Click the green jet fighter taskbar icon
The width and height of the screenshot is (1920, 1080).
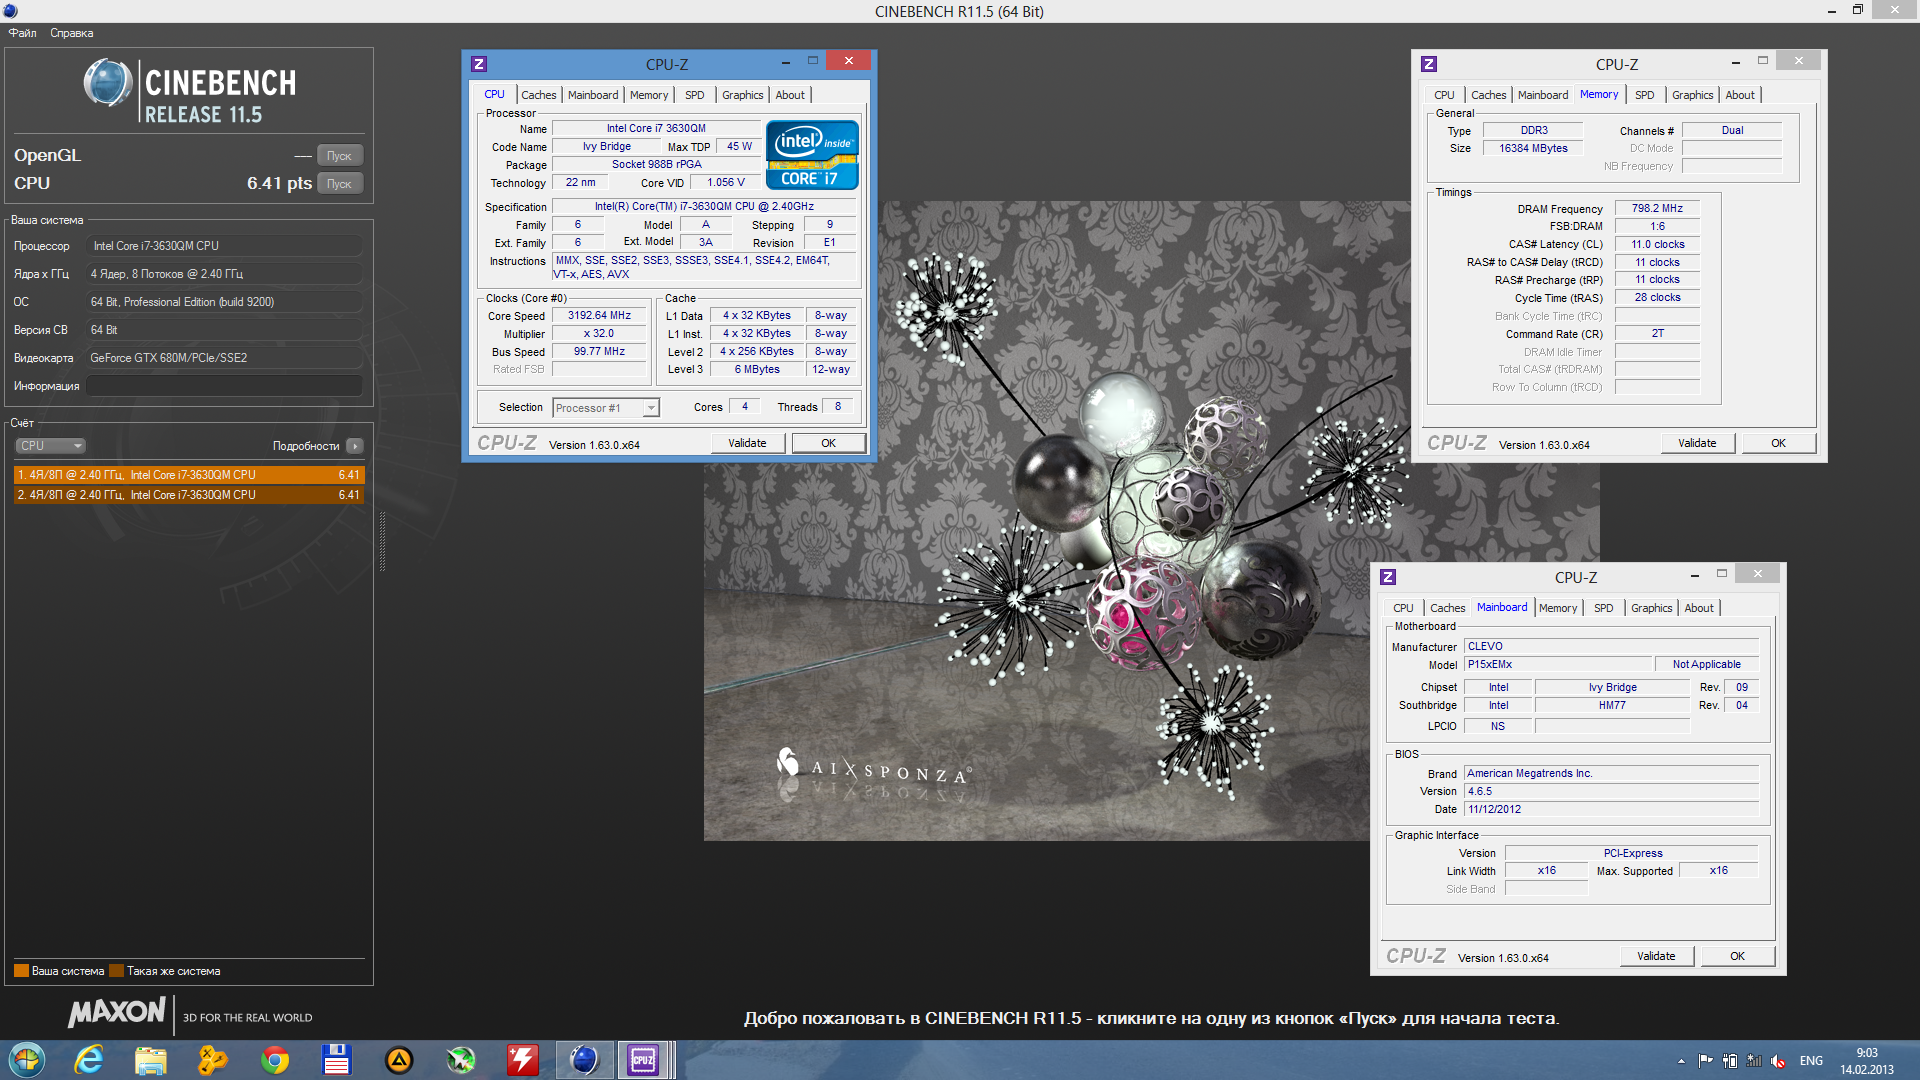point(461,1060)
